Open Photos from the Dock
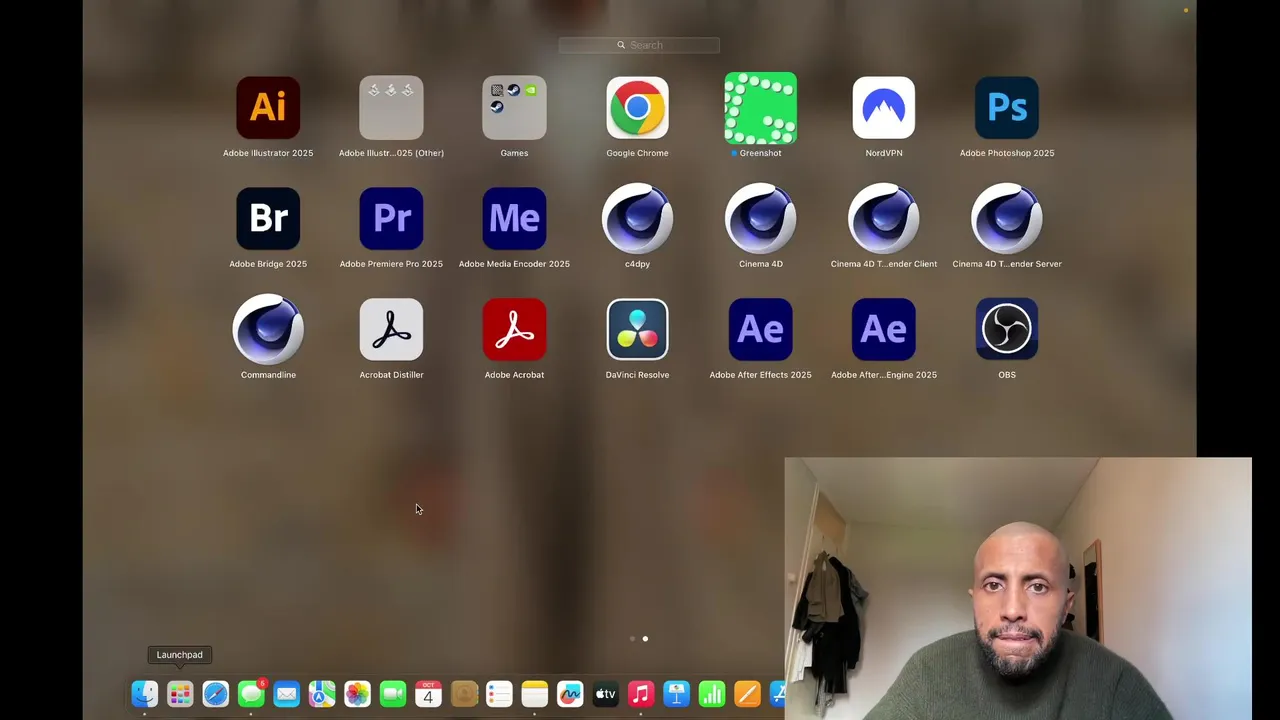1280x720 pixels. (357, 693)
